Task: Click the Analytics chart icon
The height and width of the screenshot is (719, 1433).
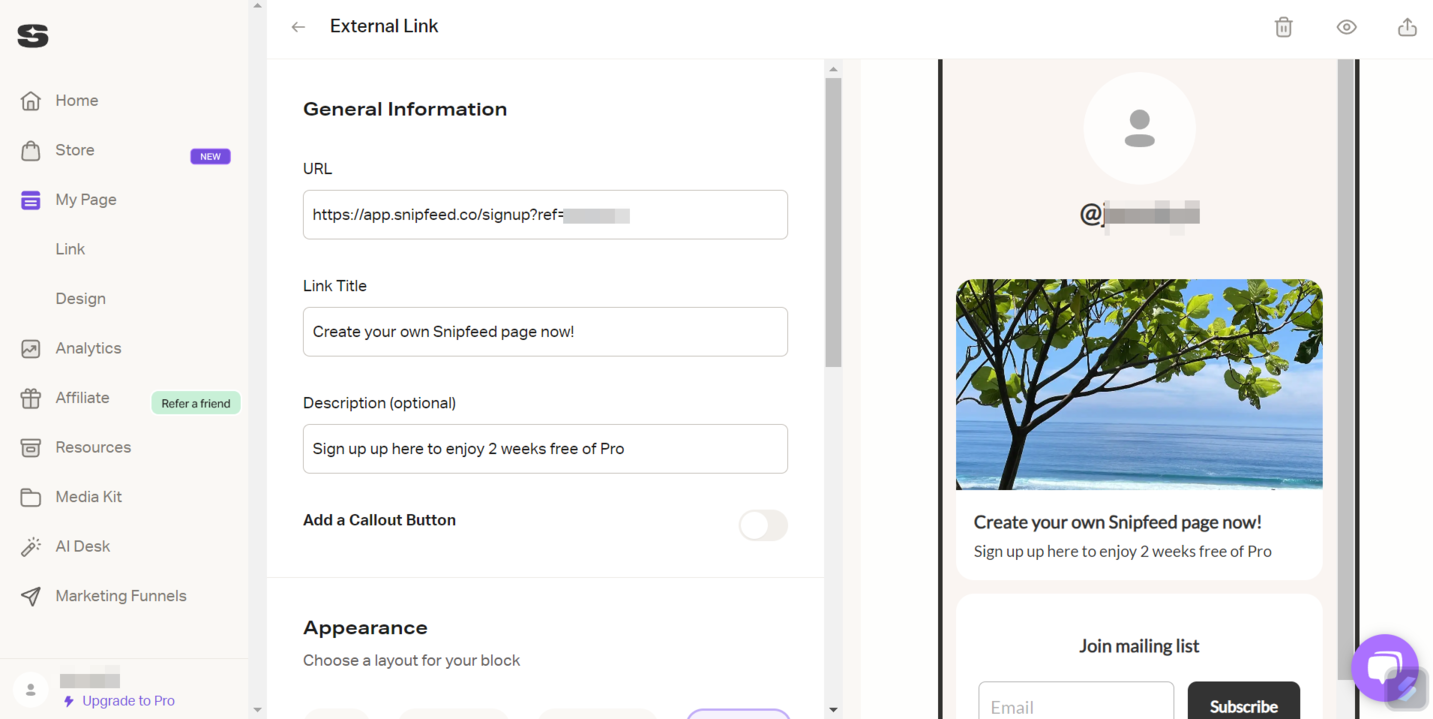Action: coord(31,349)
